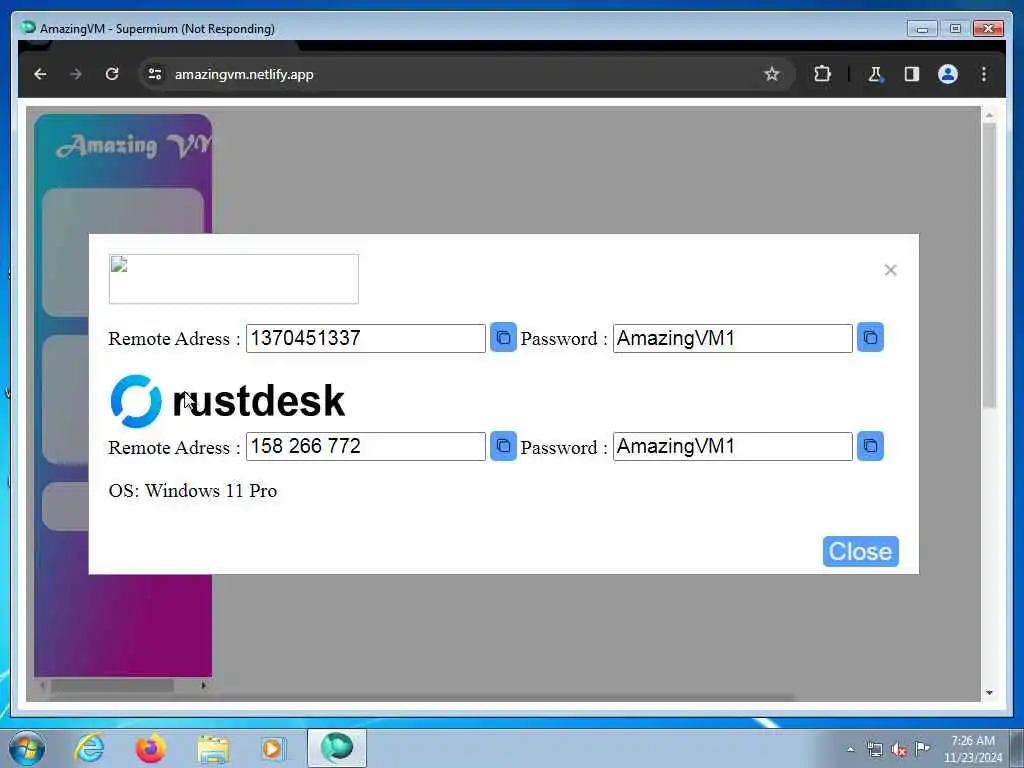1024x768 pixels.
Task: Click the broken image placeholder in dialog
Action: [234, 279]
